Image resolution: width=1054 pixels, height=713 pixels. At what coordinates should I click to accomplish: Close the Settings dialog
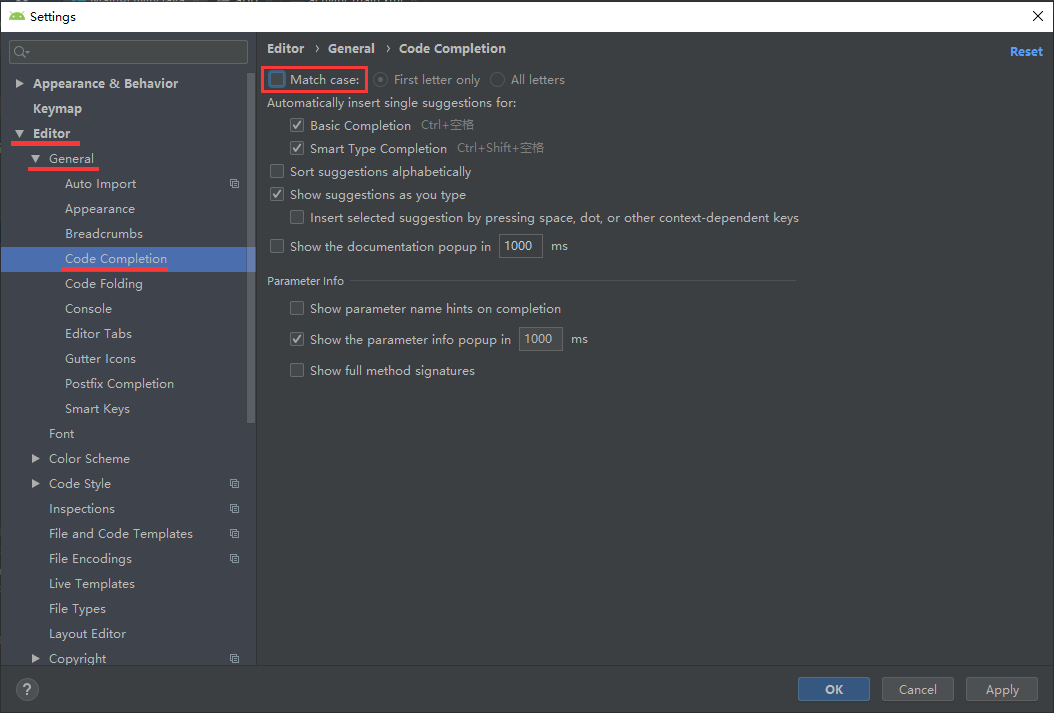pyautogui.click(x=1037, y=16)
